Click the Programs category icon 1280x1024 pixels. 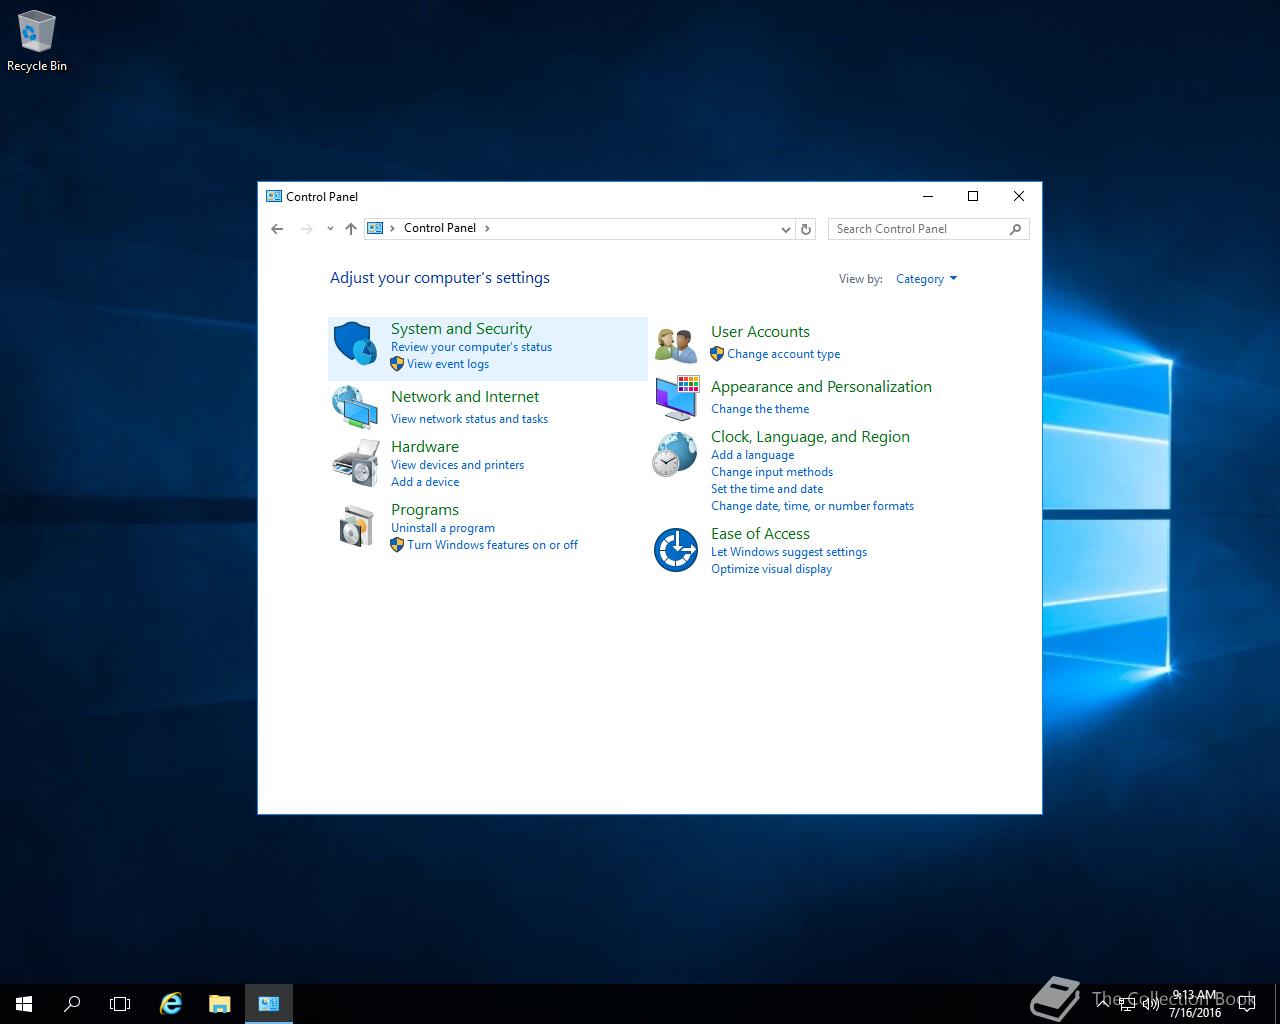pos(355,526)
